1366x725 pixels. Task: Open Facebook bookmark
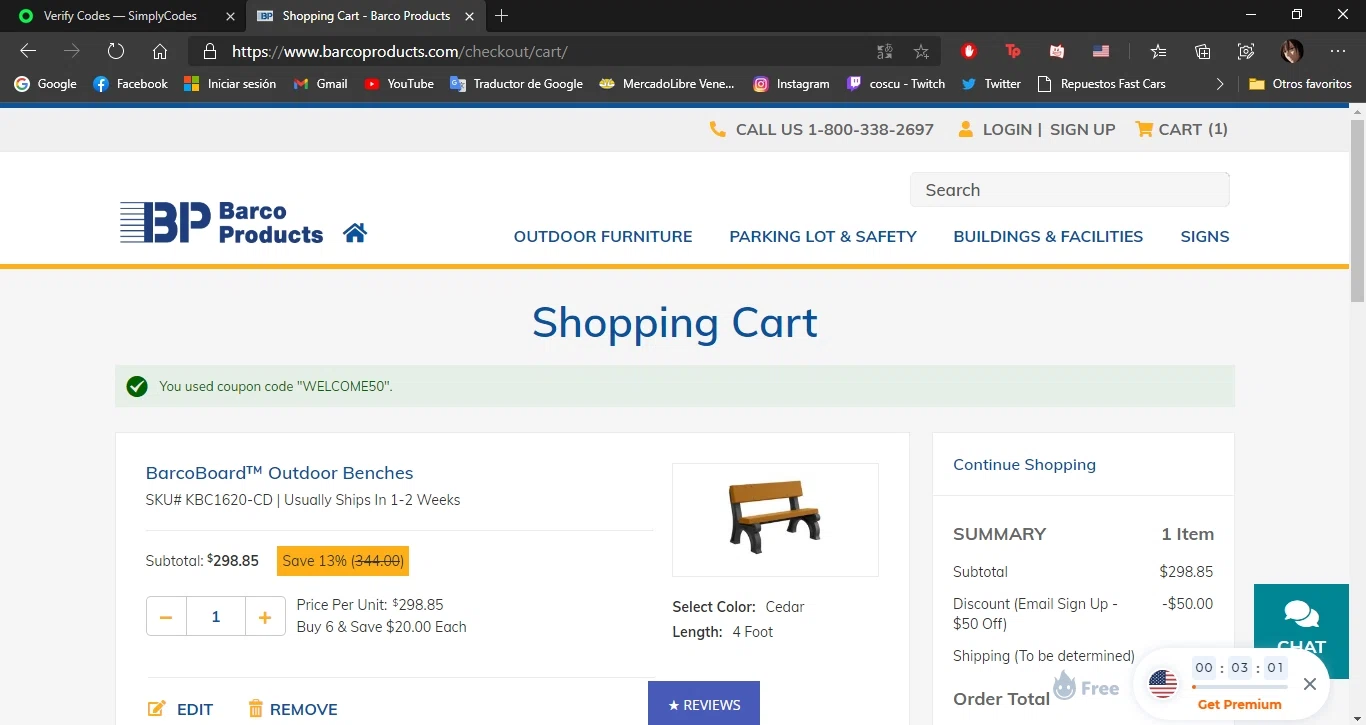click(x=130, y=84)
